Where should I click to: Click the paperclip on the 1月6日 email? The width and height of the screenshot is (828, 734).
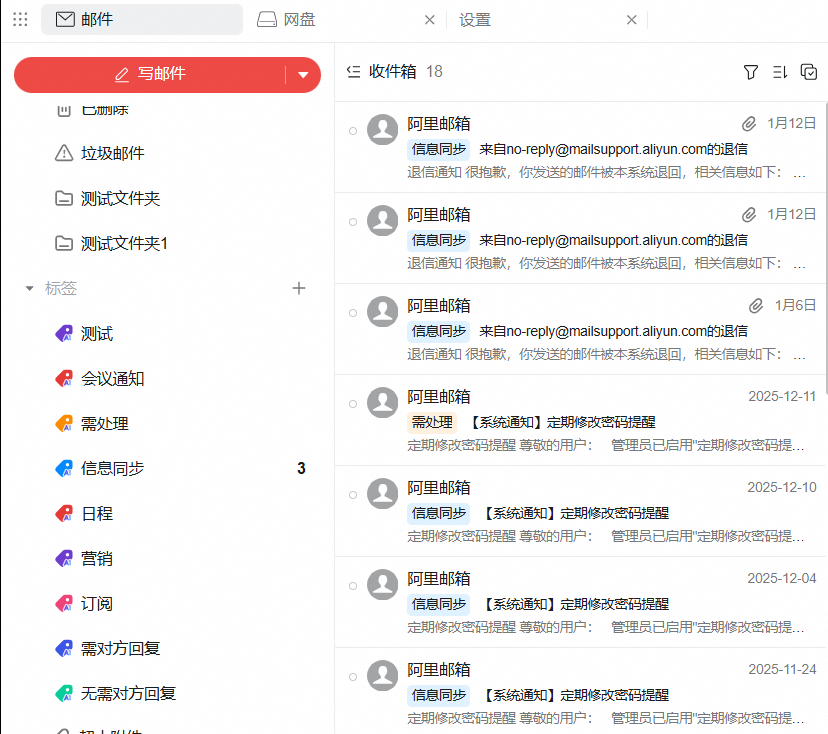[756, 305]
